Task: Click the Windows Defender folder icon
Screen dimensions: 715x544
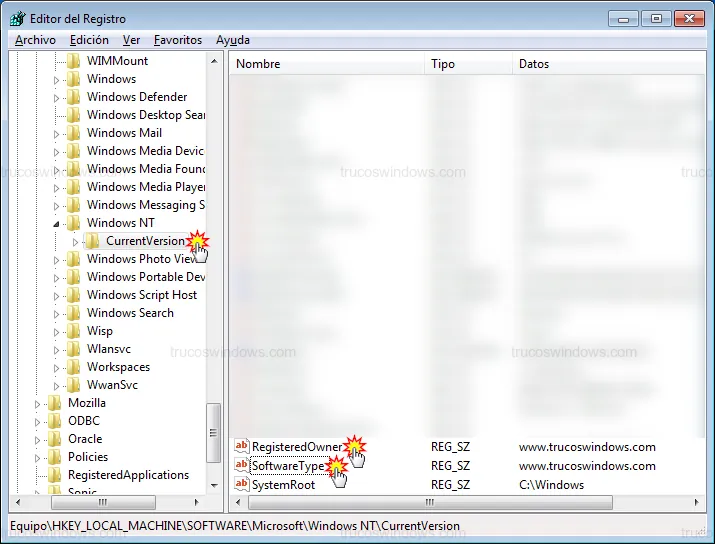Action: pos(73,97)
